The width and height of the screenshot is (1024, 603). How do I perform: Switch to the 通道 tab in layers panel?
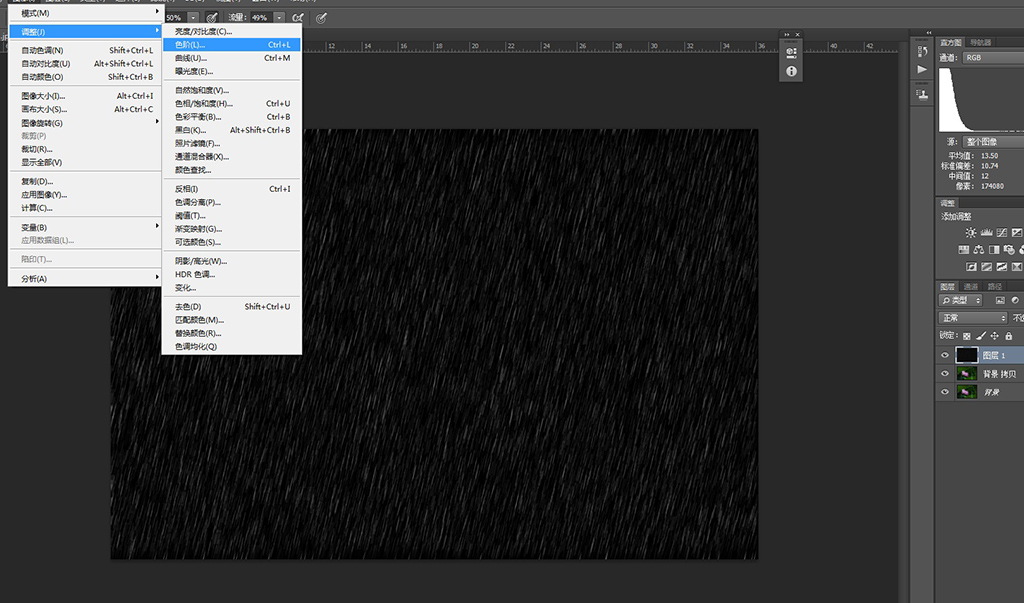(971, 286)
